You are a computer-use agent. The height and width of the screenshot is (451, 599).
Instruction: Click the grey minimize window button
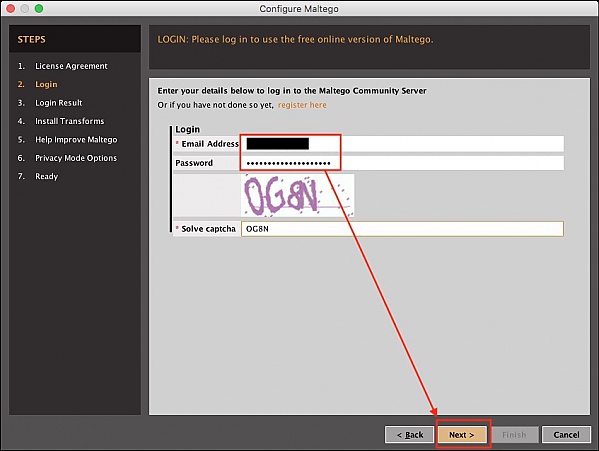coord(25,8)
